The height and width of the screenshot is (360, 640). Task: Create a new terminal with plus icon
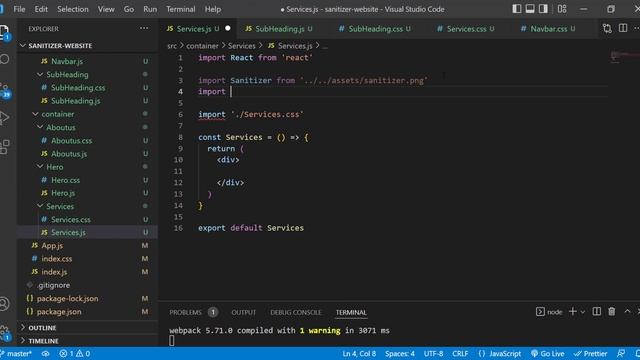[x=573, y=312]
